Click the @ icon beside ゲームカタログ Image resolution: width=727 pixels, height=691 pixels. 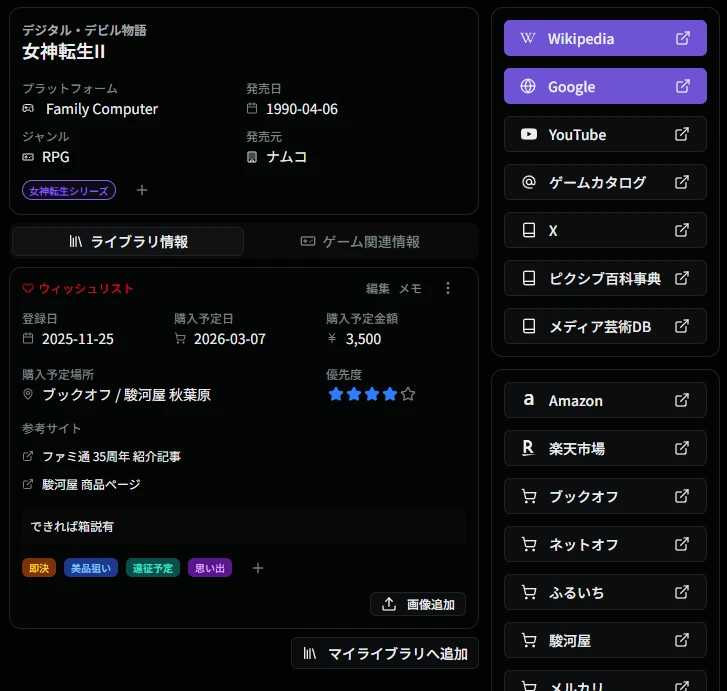[529, 182]
